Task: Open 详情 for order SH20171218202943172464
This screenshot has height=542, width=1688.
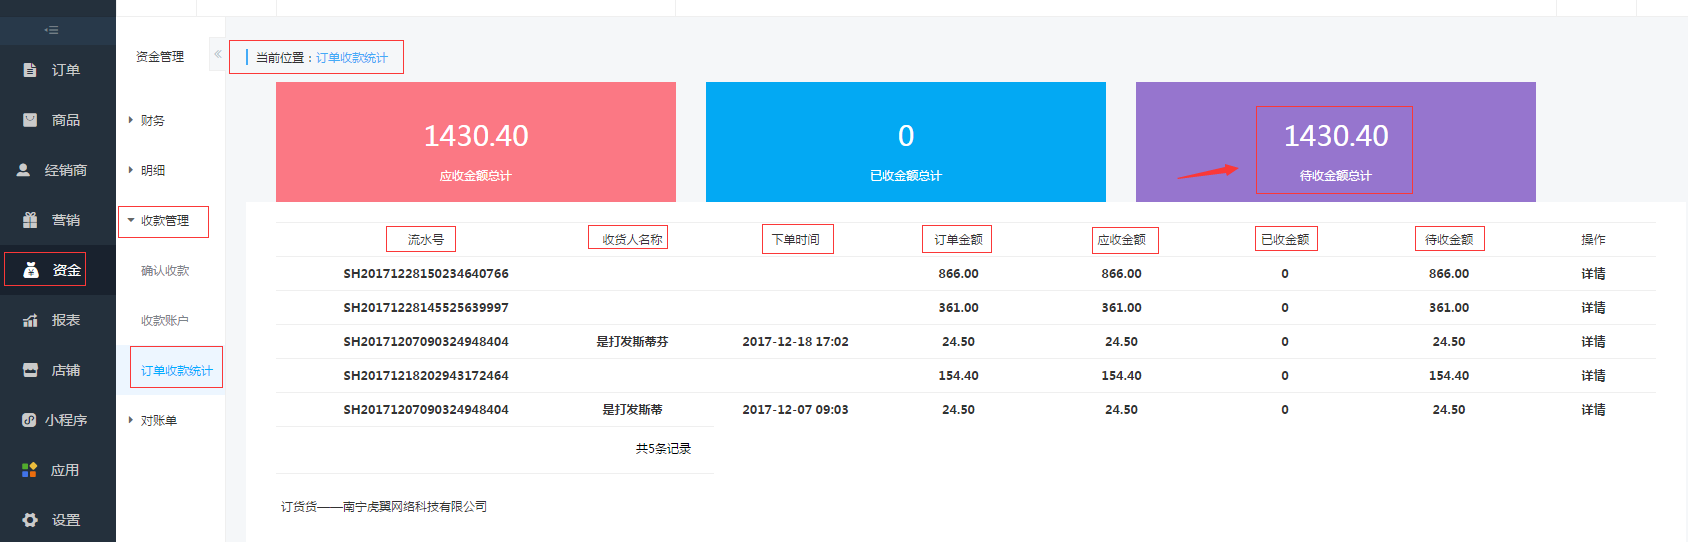Action: pyautogui.click(x=1593, y=376)
